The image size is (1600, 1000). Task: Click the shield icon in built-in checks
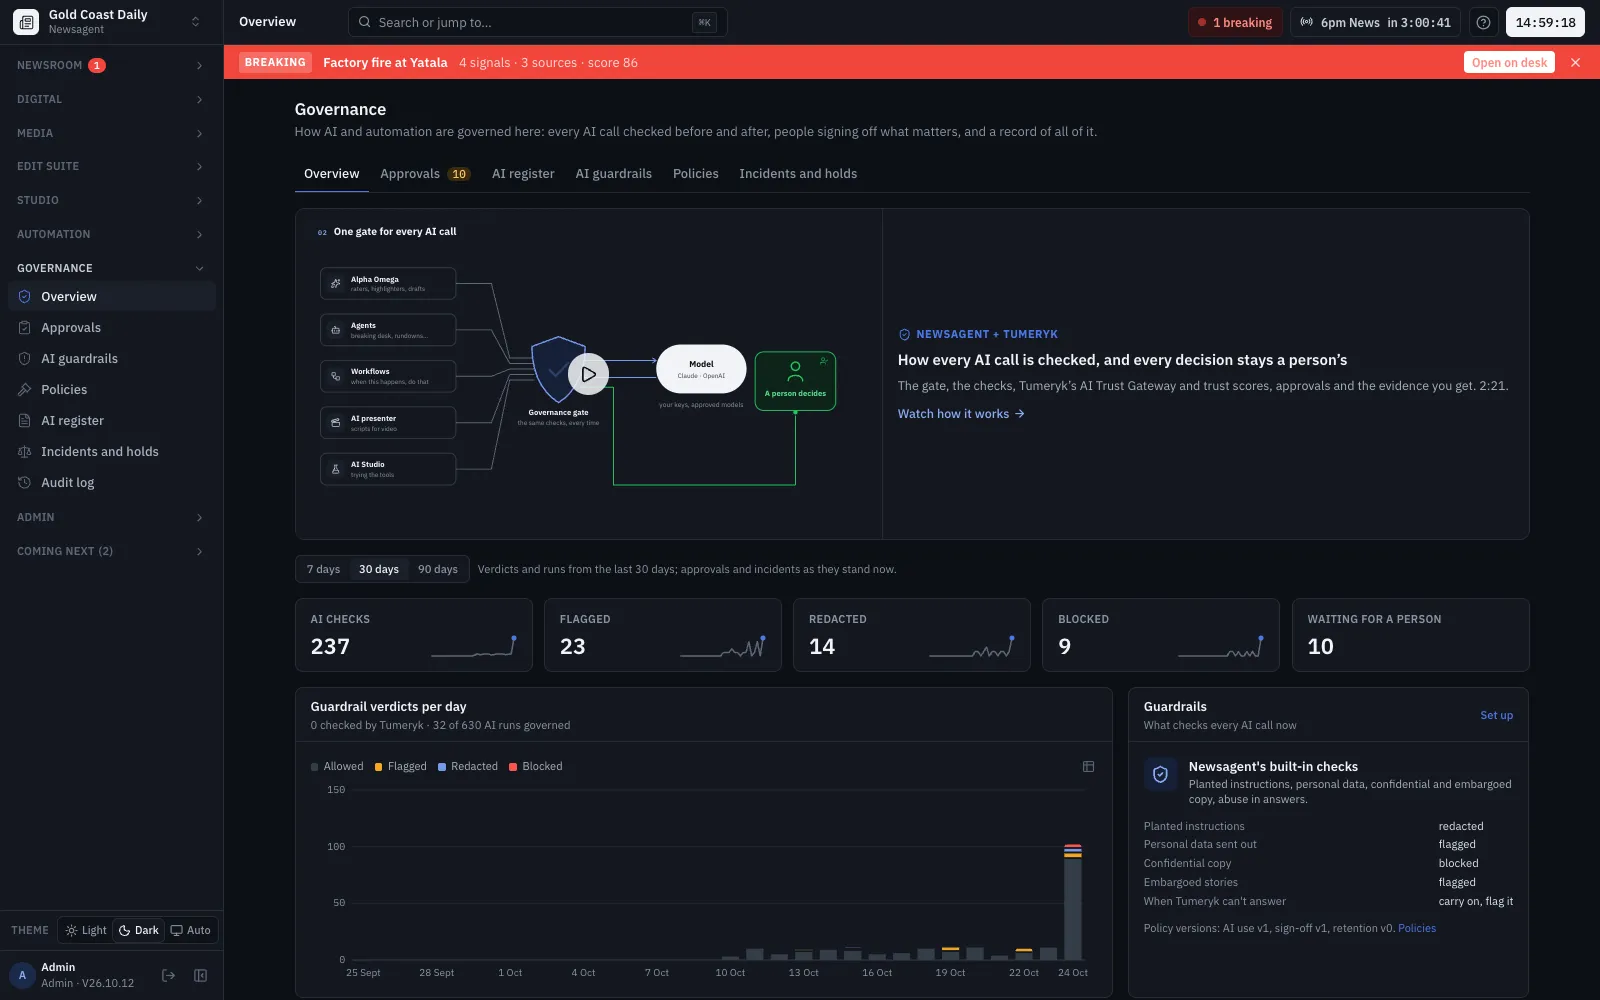click(1160, 774)
